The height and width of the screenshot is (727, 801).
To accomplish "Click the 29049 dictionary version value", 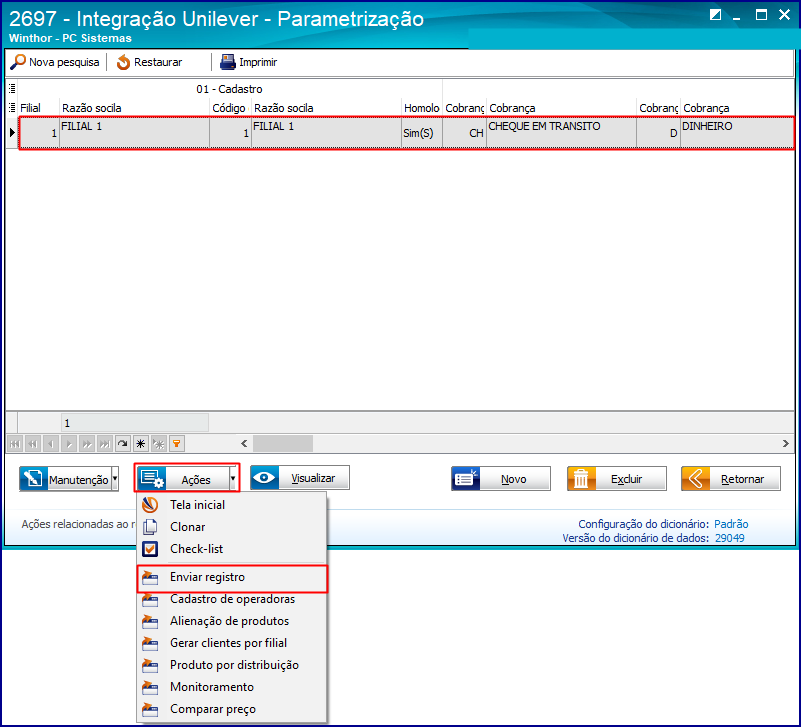I will click(729, 538).
